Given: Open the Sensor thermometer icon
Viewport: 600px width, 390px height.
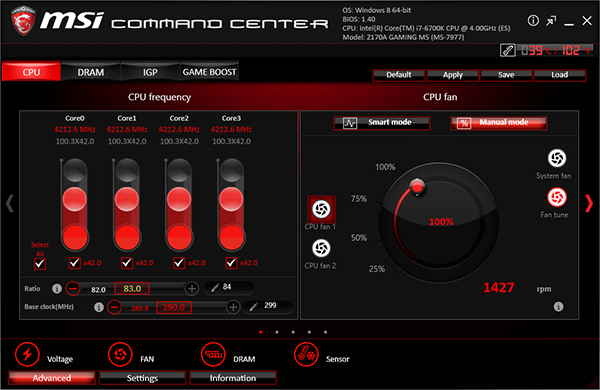Looking at the screenshot, I should [x=306, y=354].
